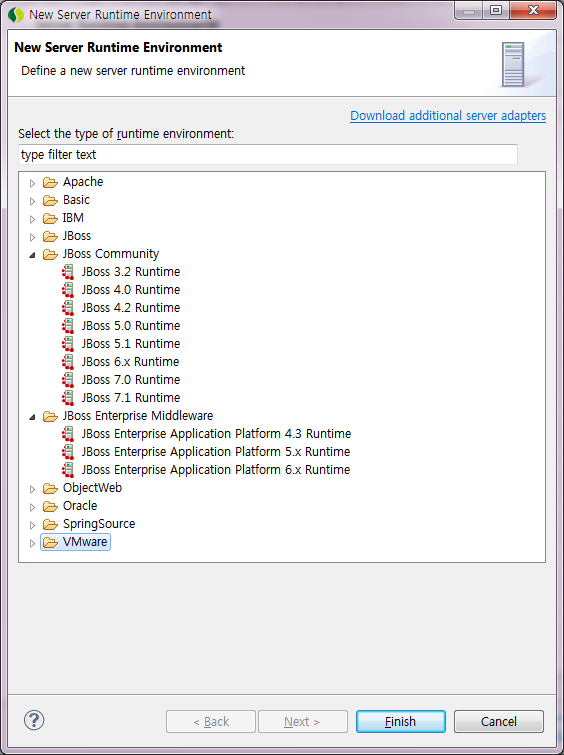
Task: Close the New Server Runtime Environment dialog
Action: (533, 10)
